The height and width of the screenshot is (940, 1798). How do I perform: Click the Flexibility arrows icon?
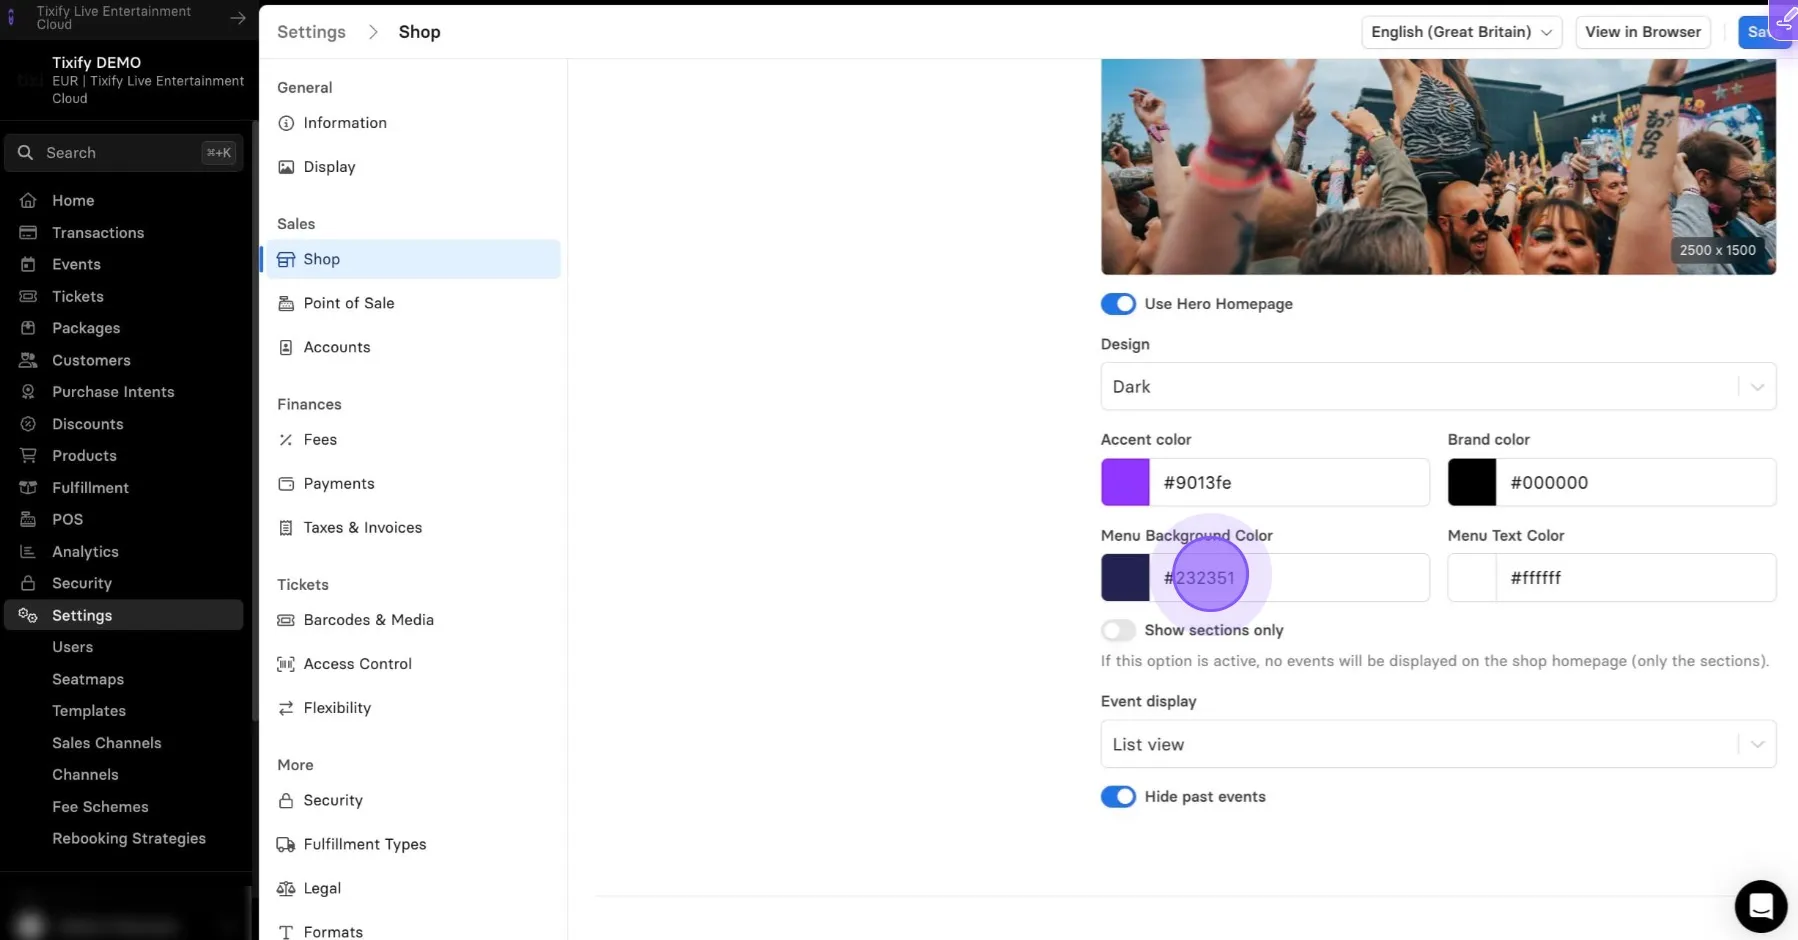(286, 708)
